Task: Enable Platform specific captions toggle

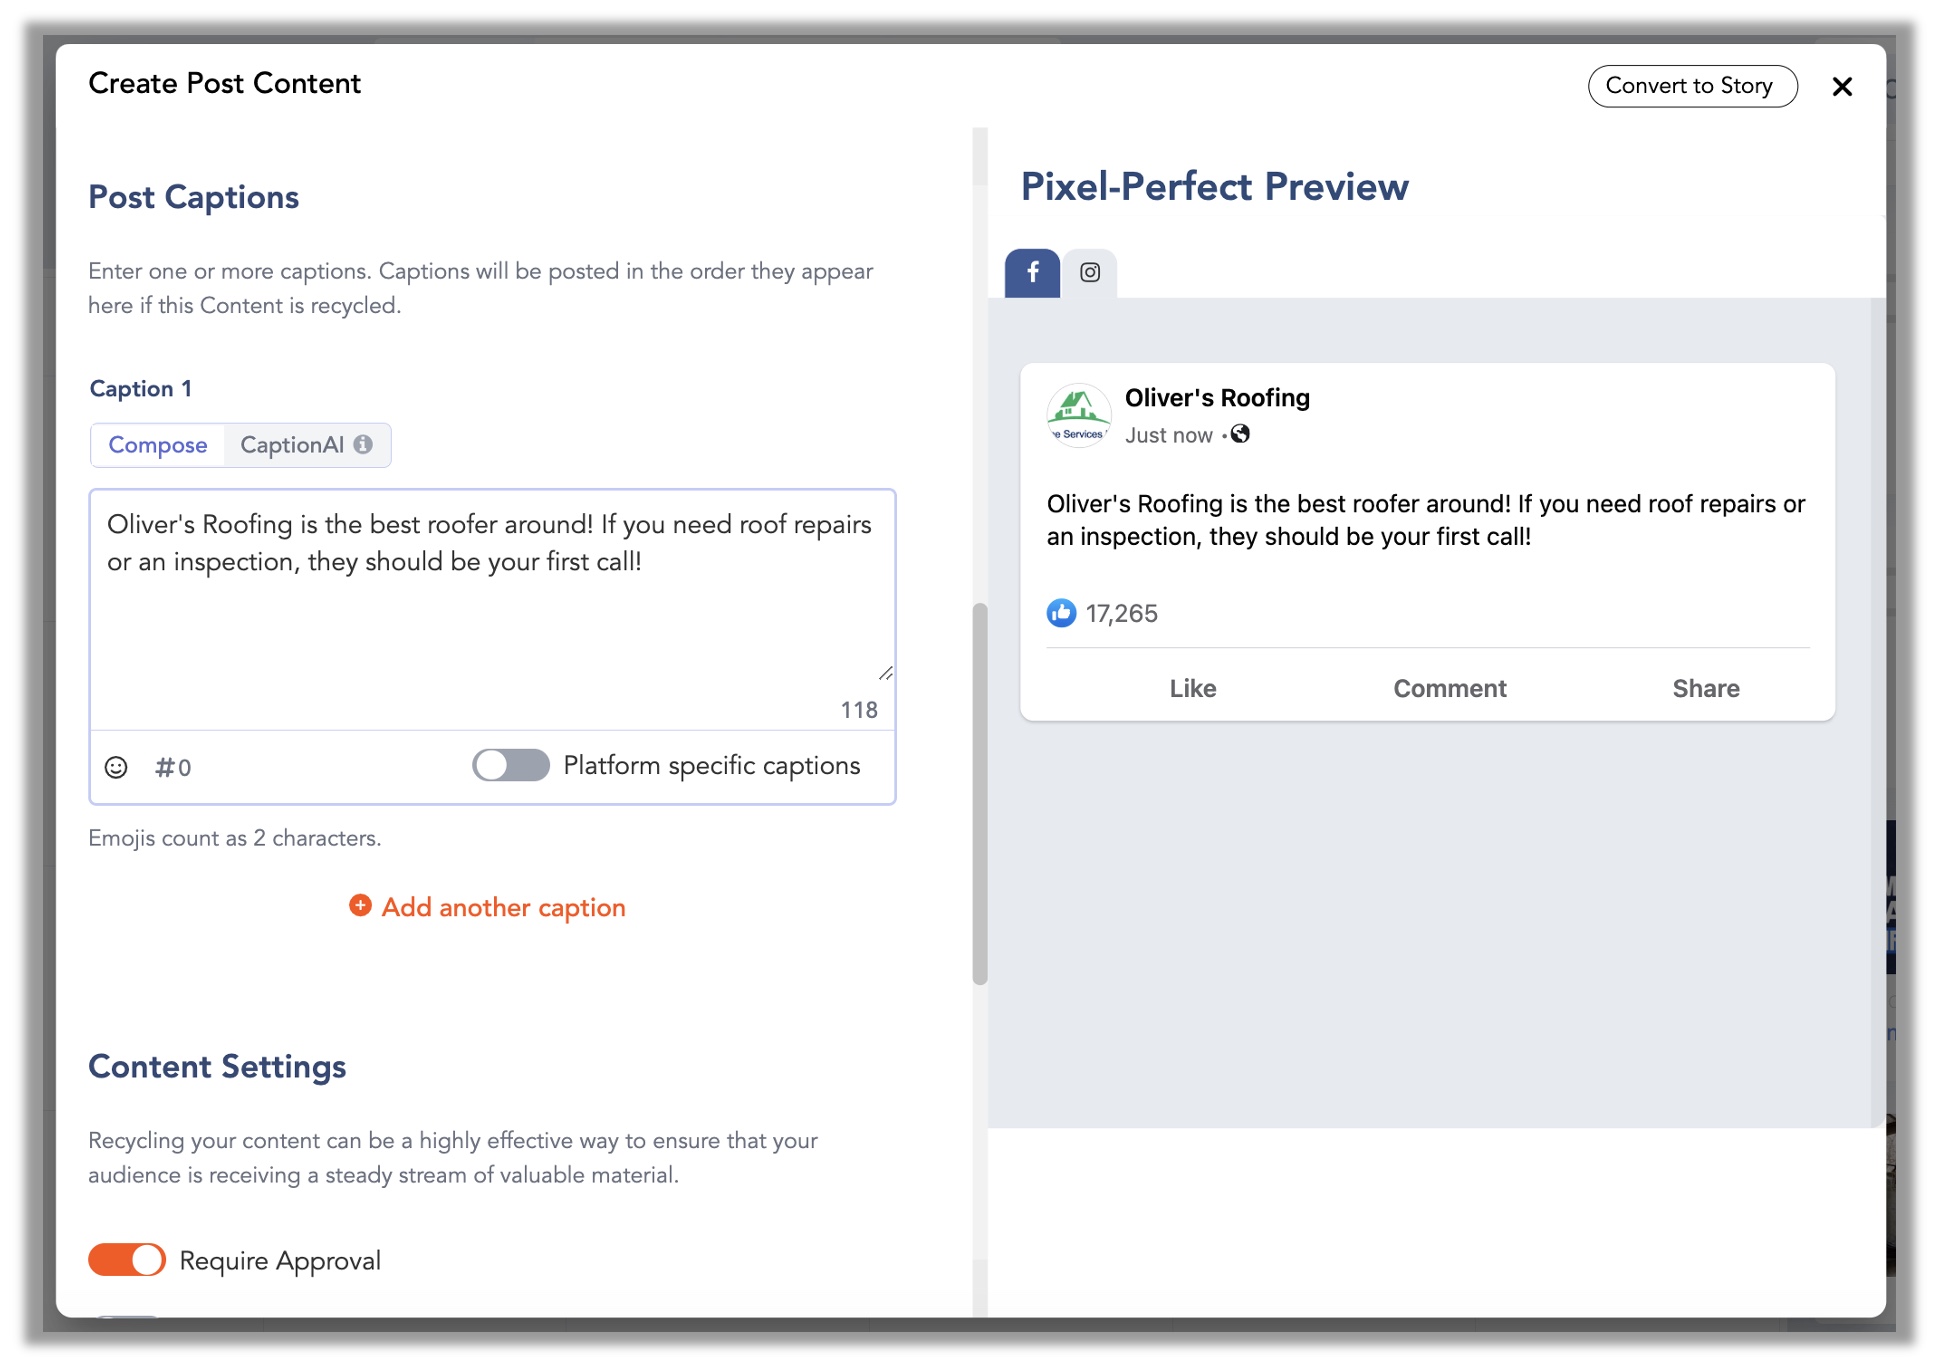Action: click(510, 765)
